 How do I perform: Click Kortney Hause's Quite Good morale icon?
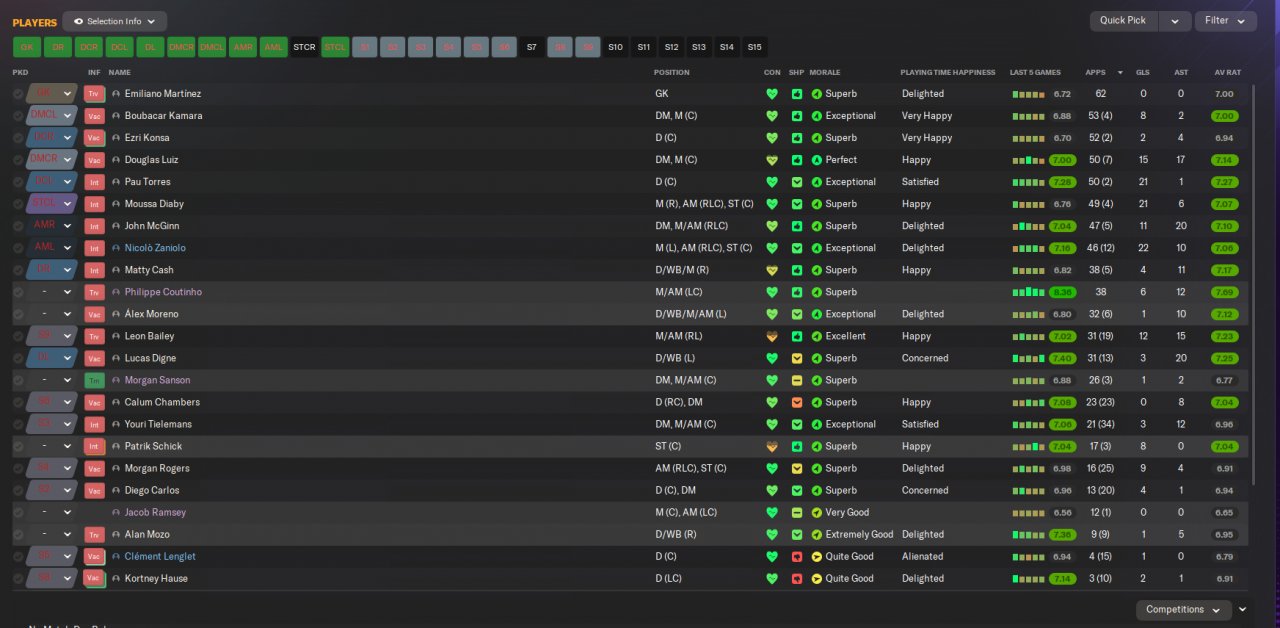click(816, 578)
